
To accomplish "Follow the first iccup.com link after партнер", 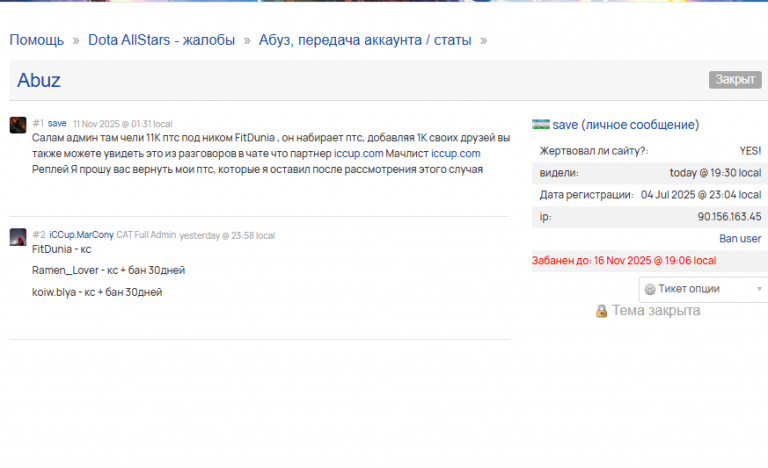I will click(359, 153).
